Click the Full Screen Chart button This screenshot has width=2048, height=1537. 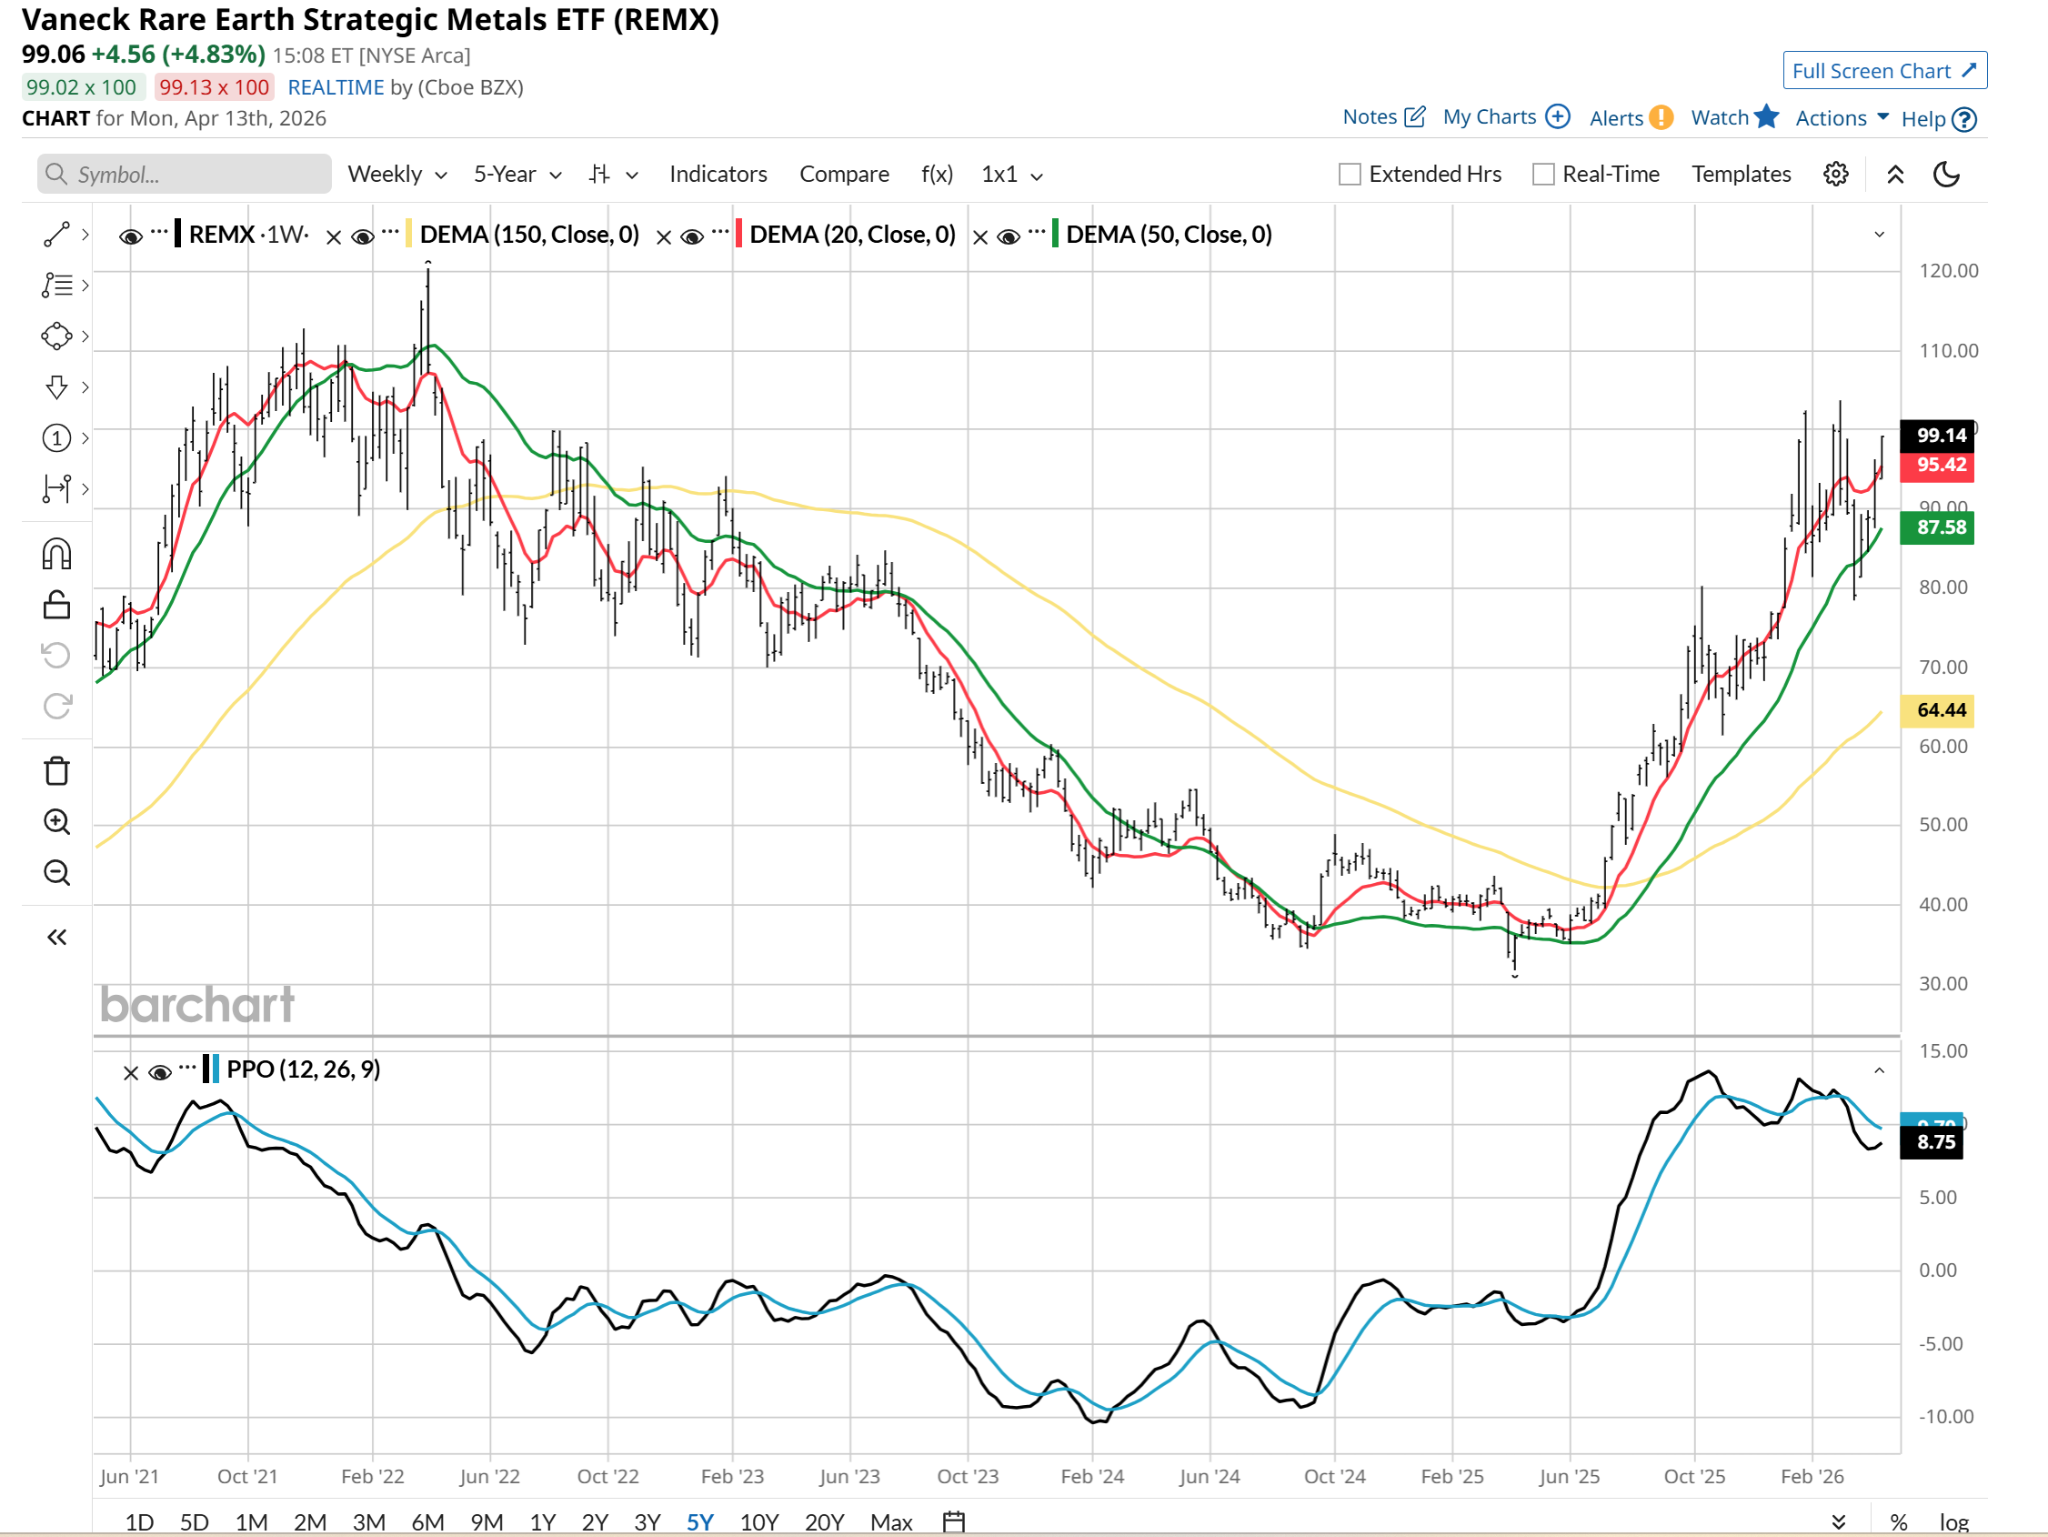click(x=1883, y=71)
